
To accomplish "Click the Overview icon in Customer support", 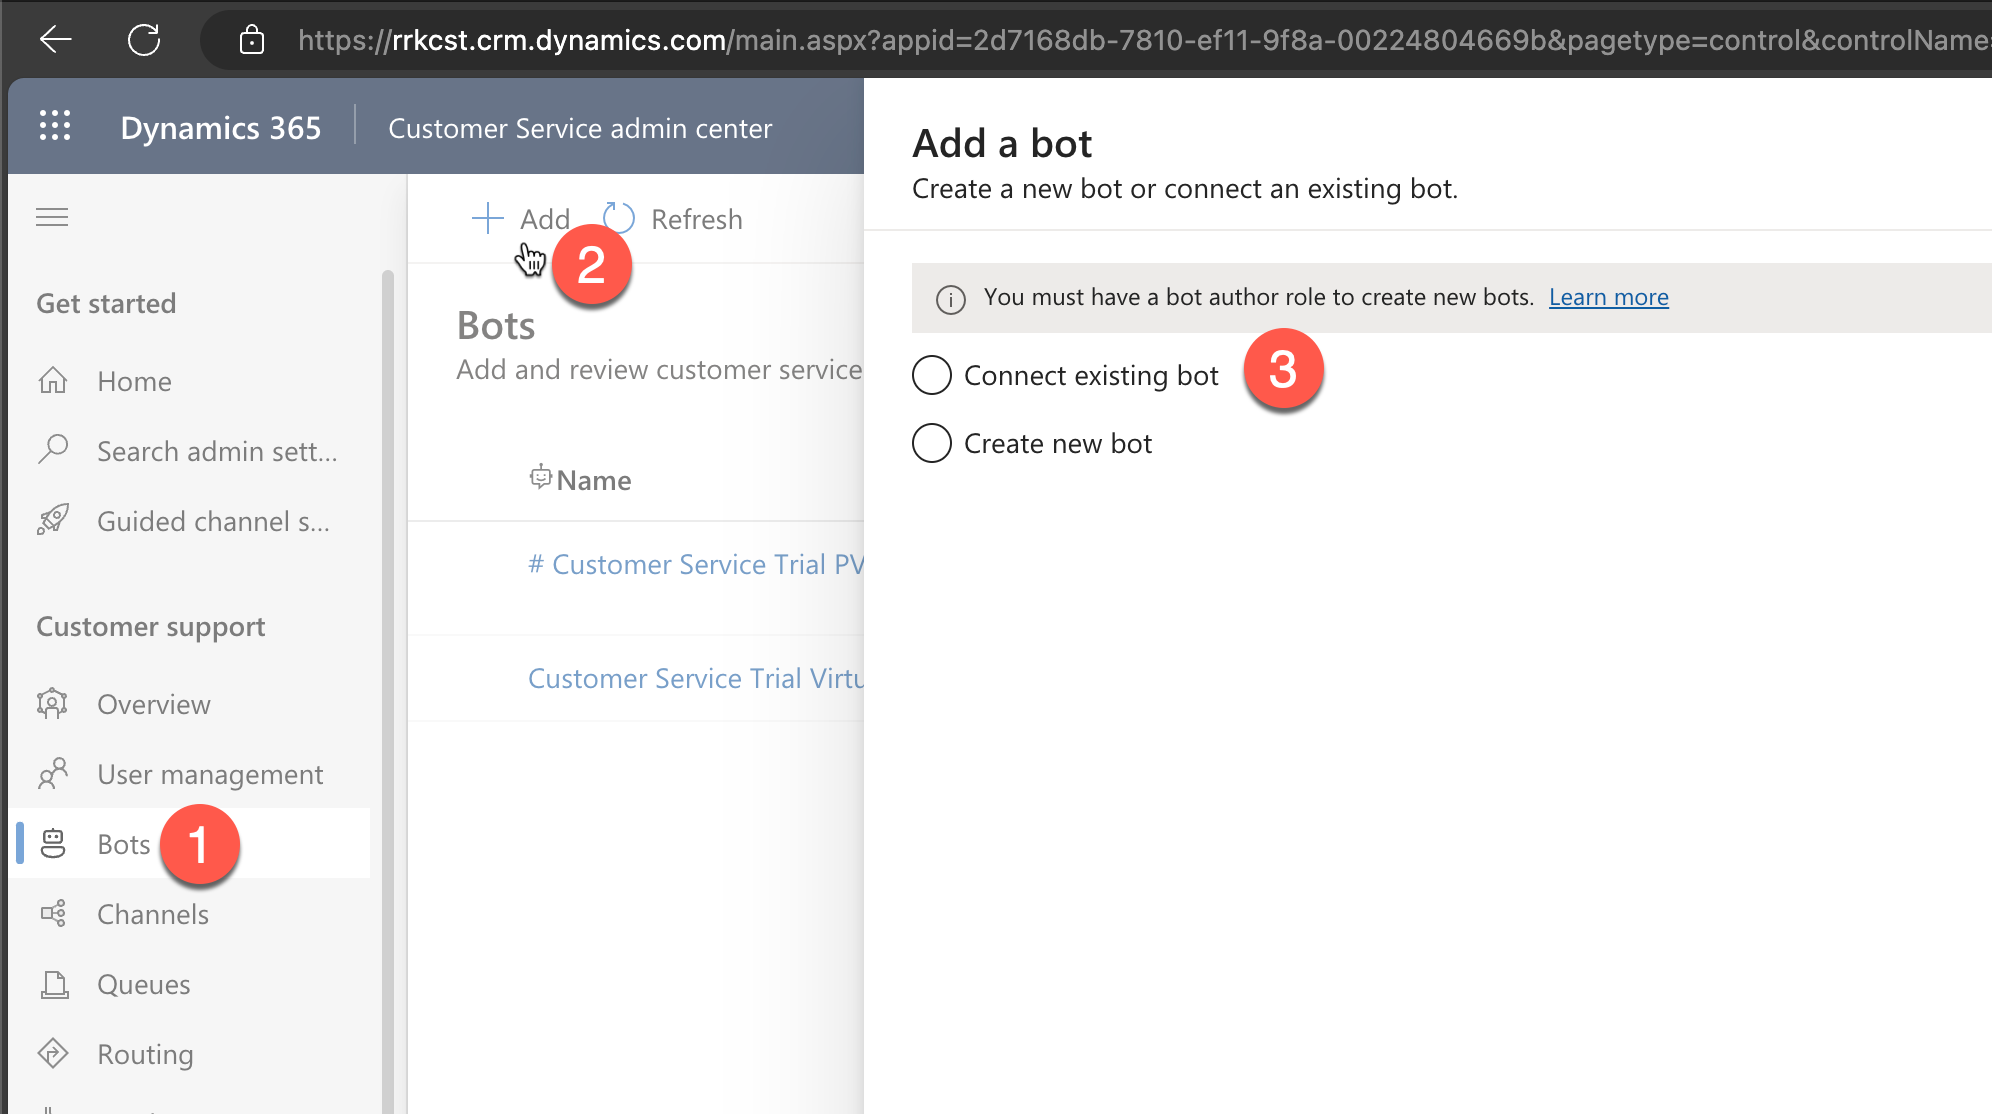I will point(53,704).
